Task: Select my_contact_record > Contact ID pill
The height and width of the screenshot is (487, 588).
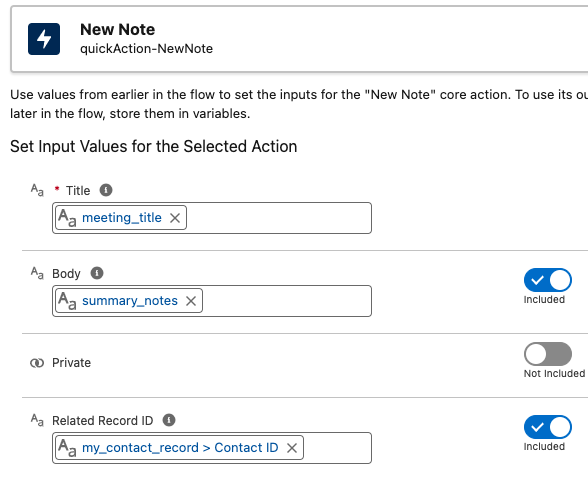Action: (x=180, y=448)
